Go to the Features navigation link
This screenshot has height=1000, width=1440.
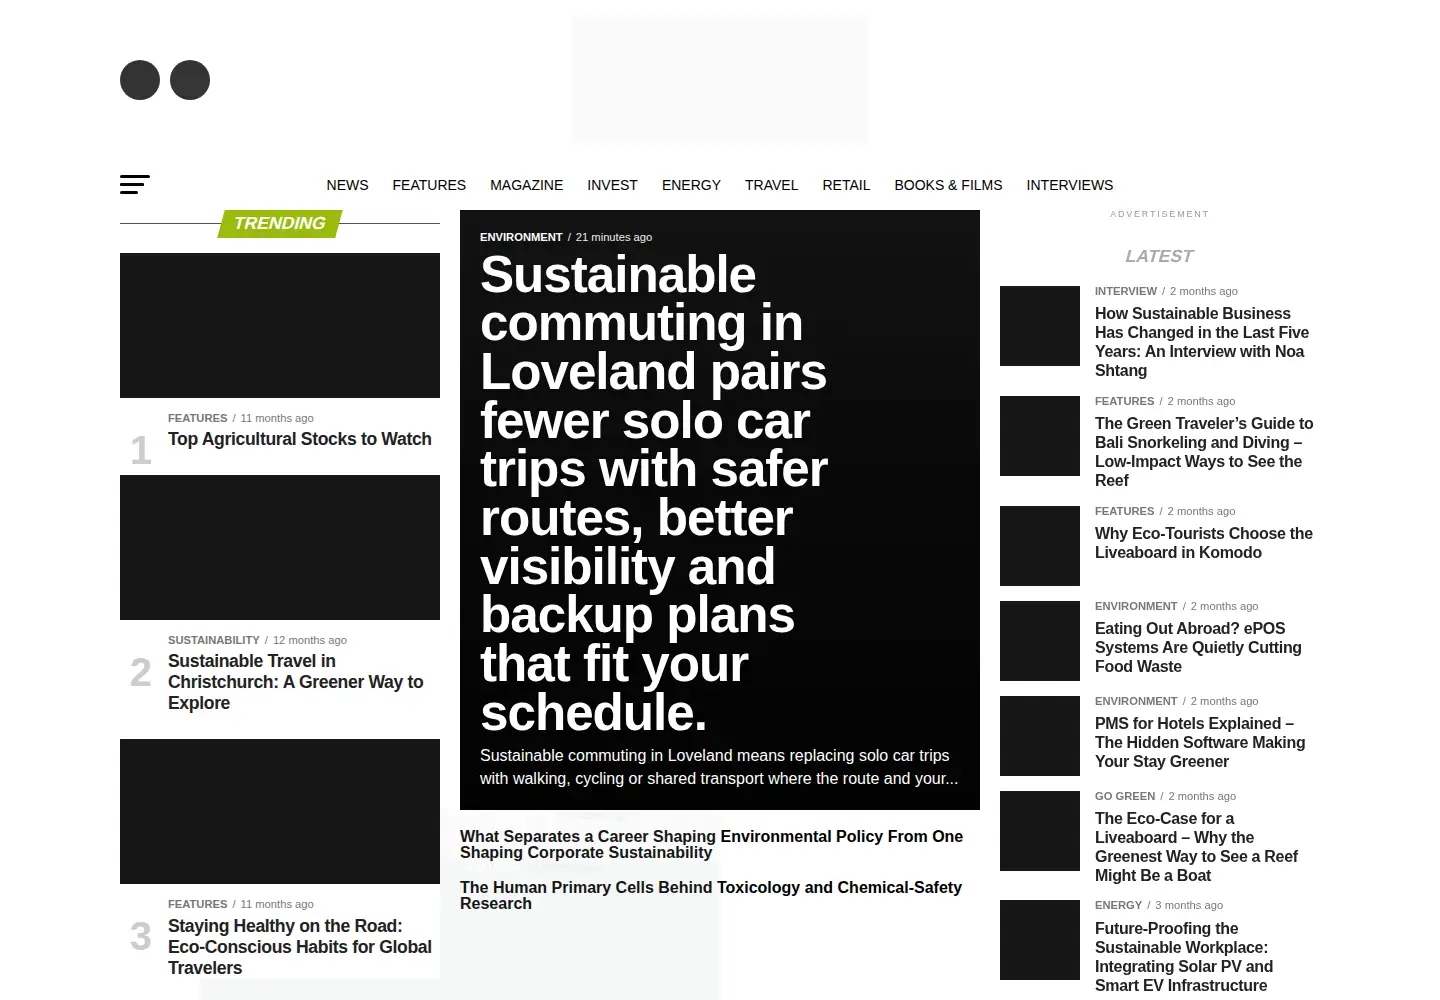[x=429, y=185]
